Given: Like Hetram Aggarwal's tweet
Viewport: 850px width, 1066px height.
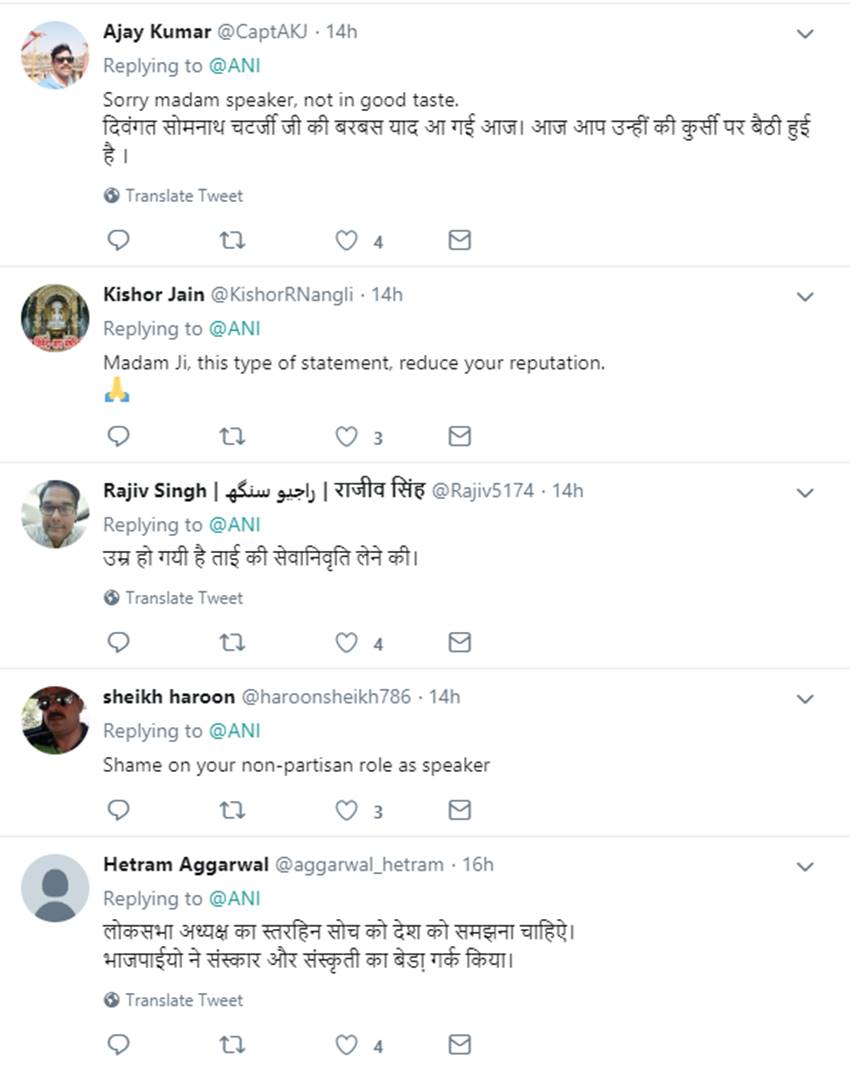Looking at the screenshot, I should (346, 1045).
